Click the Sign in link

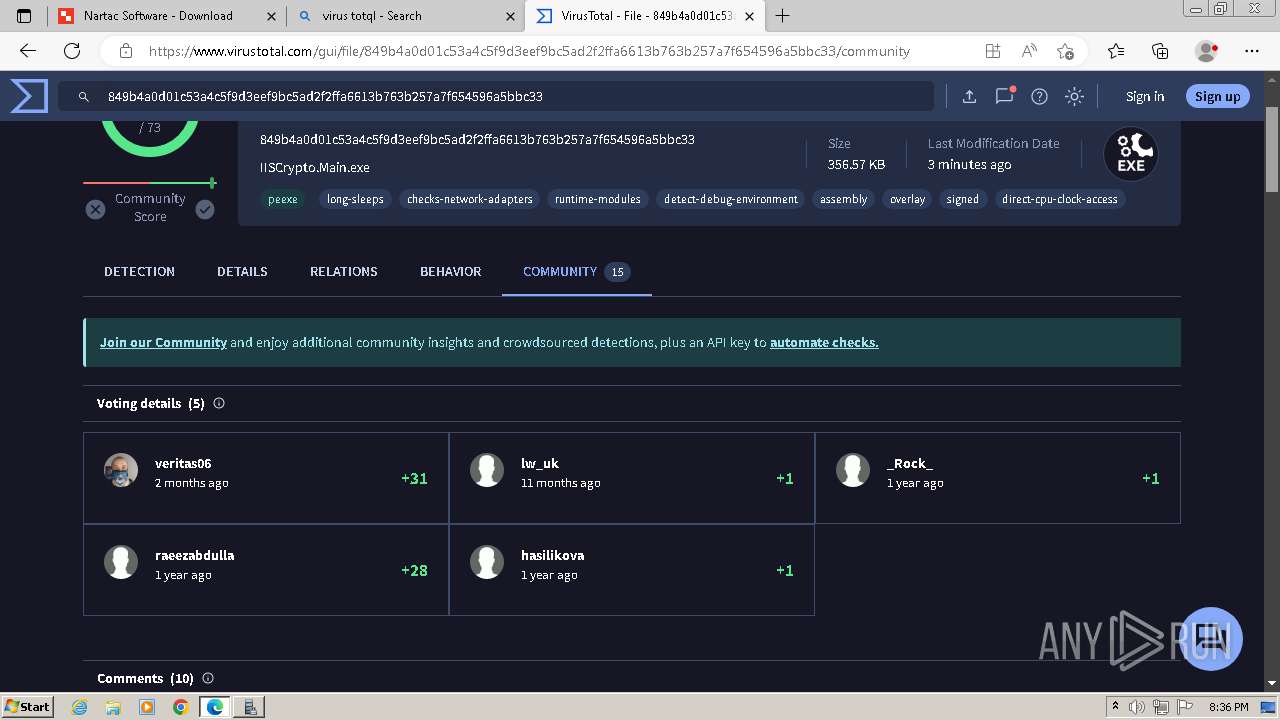[x=1145, y=97]
